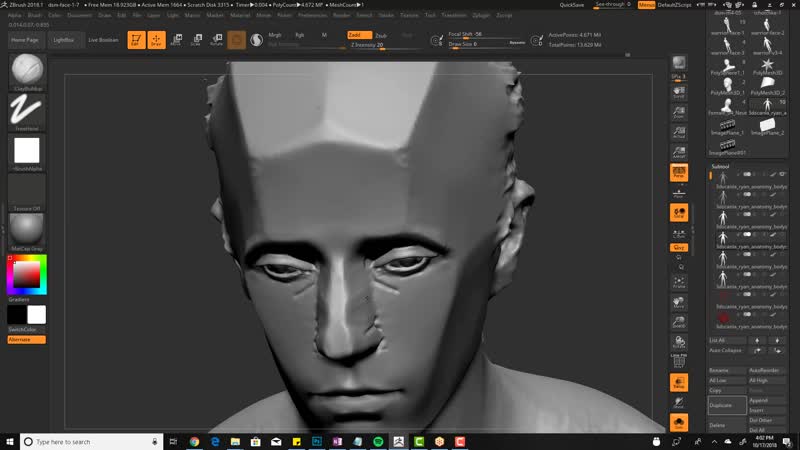Toggle PolyF line fill display
Screen dimensions: 800x450
[x=679, y=362]
